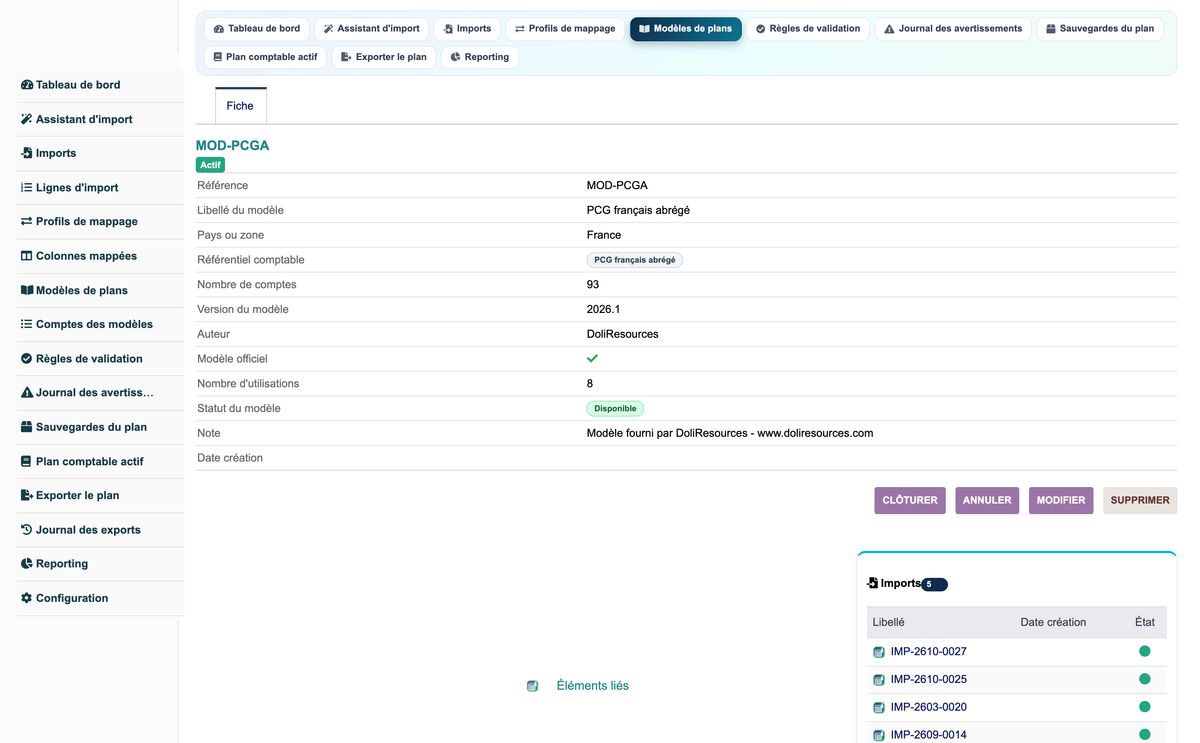1200x743 pixels.
Task: Click the Journal des exports history icon
Action: click(27, 529)
